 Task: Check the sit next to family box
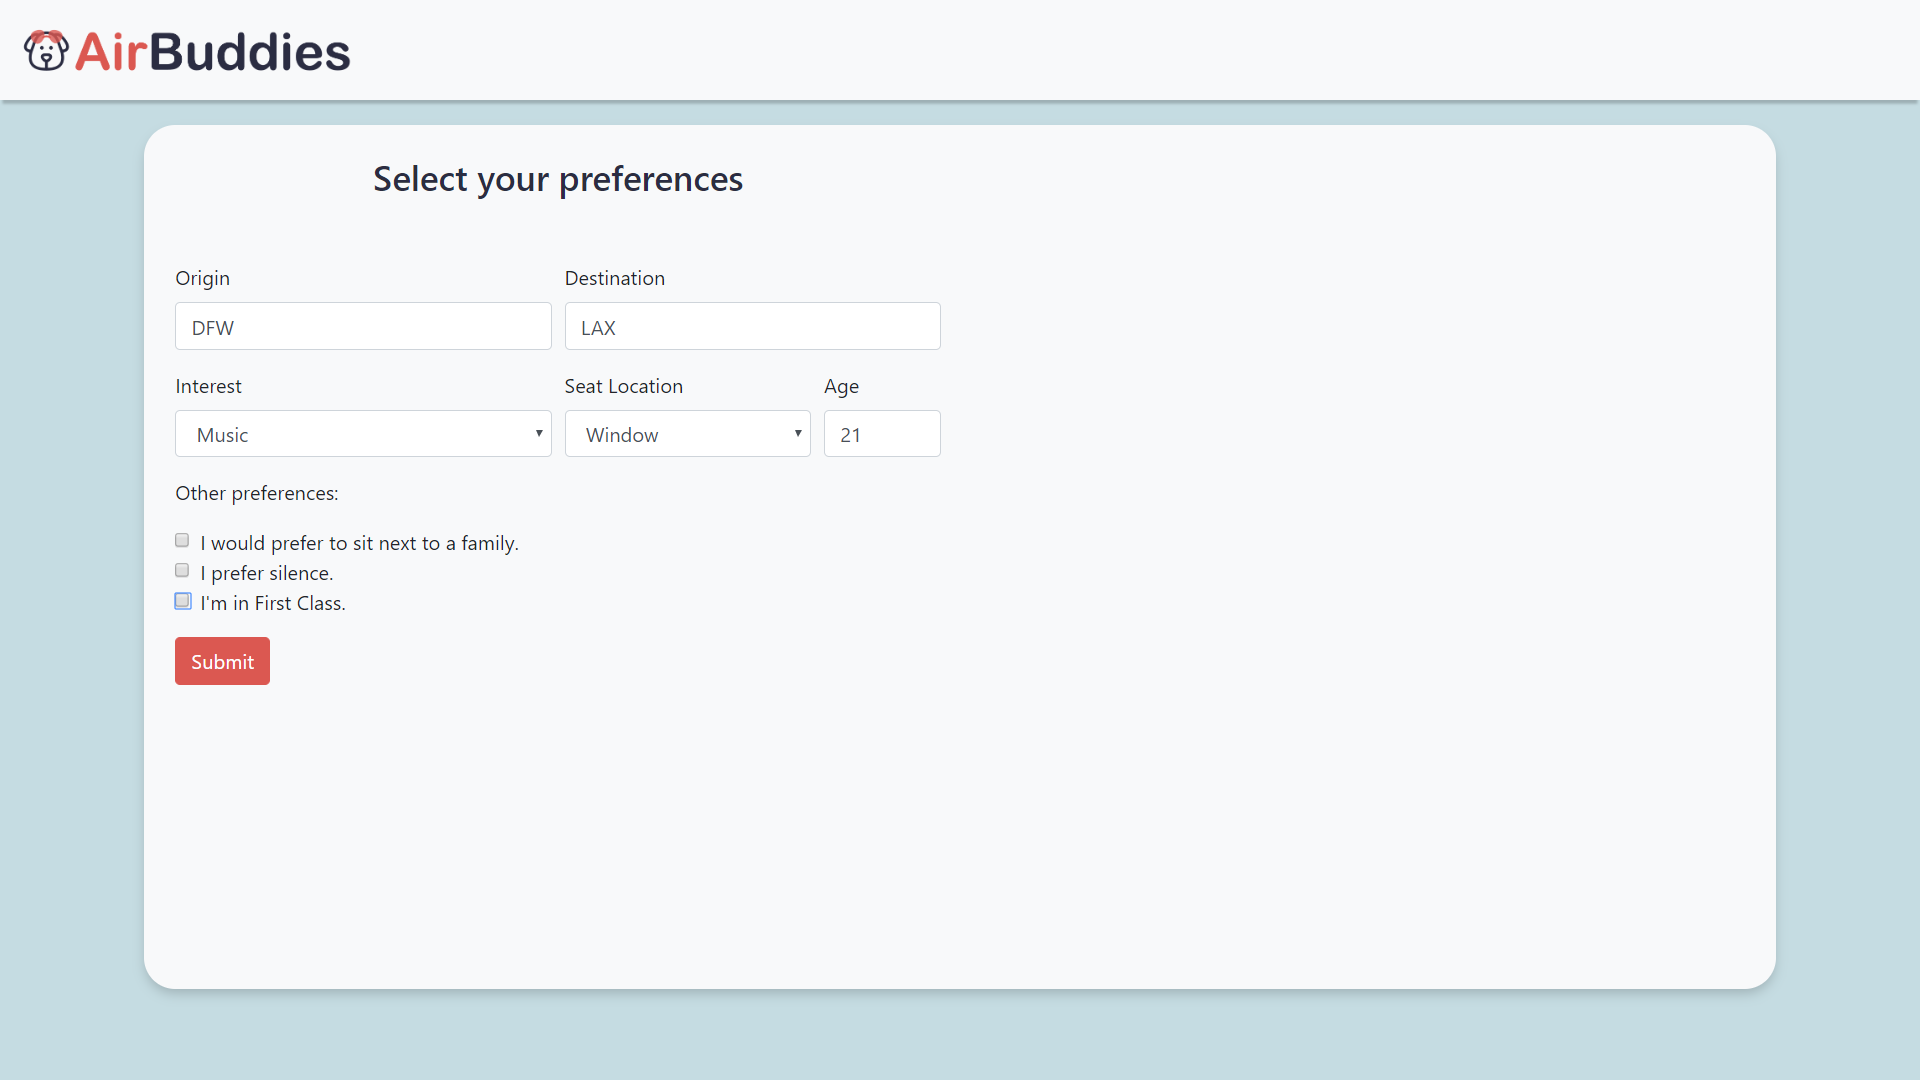[x=182, y=541]
